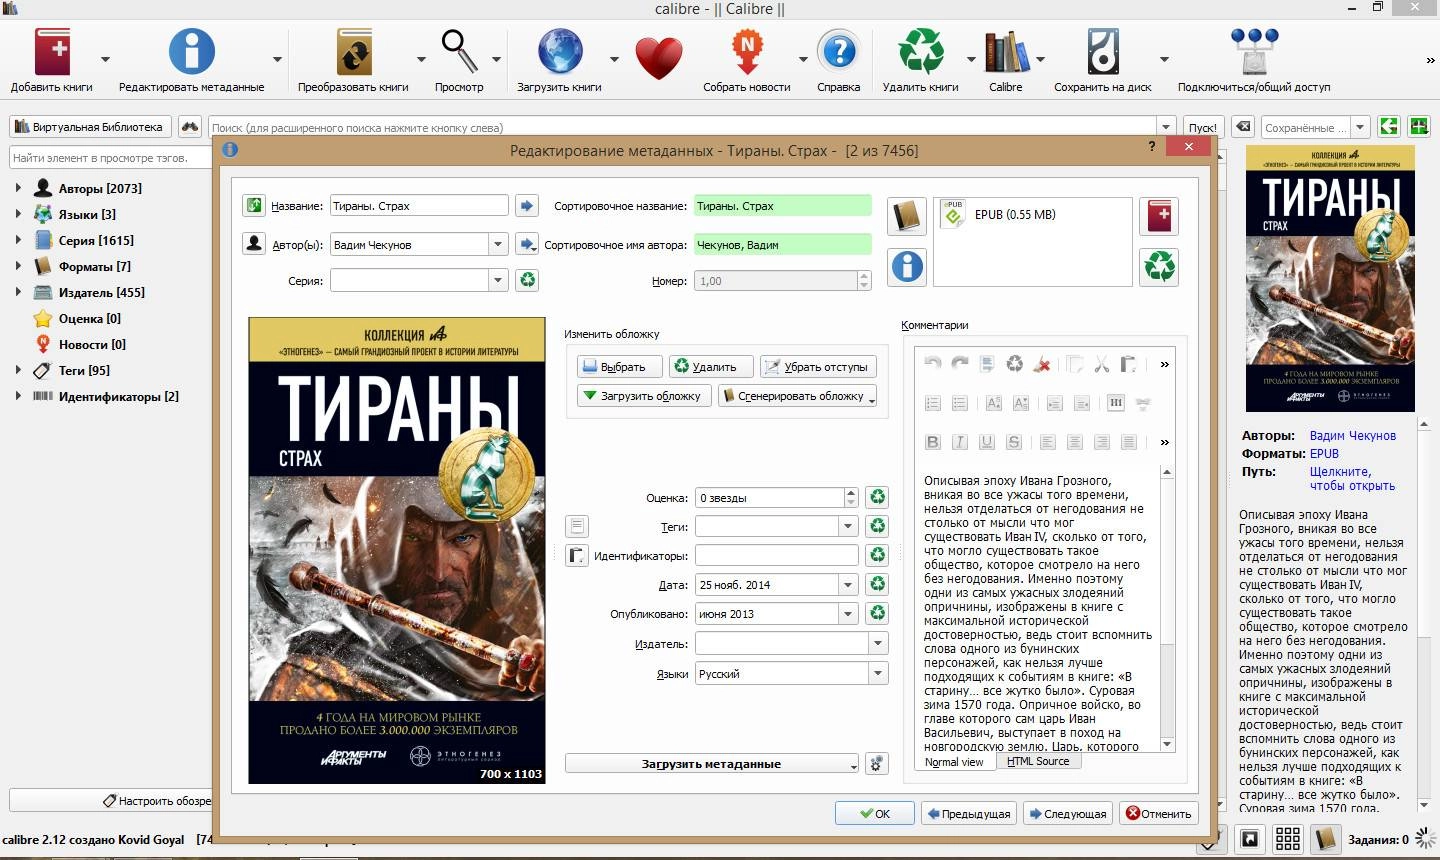Go to the Предыдущая book

[x=968, y=813]
